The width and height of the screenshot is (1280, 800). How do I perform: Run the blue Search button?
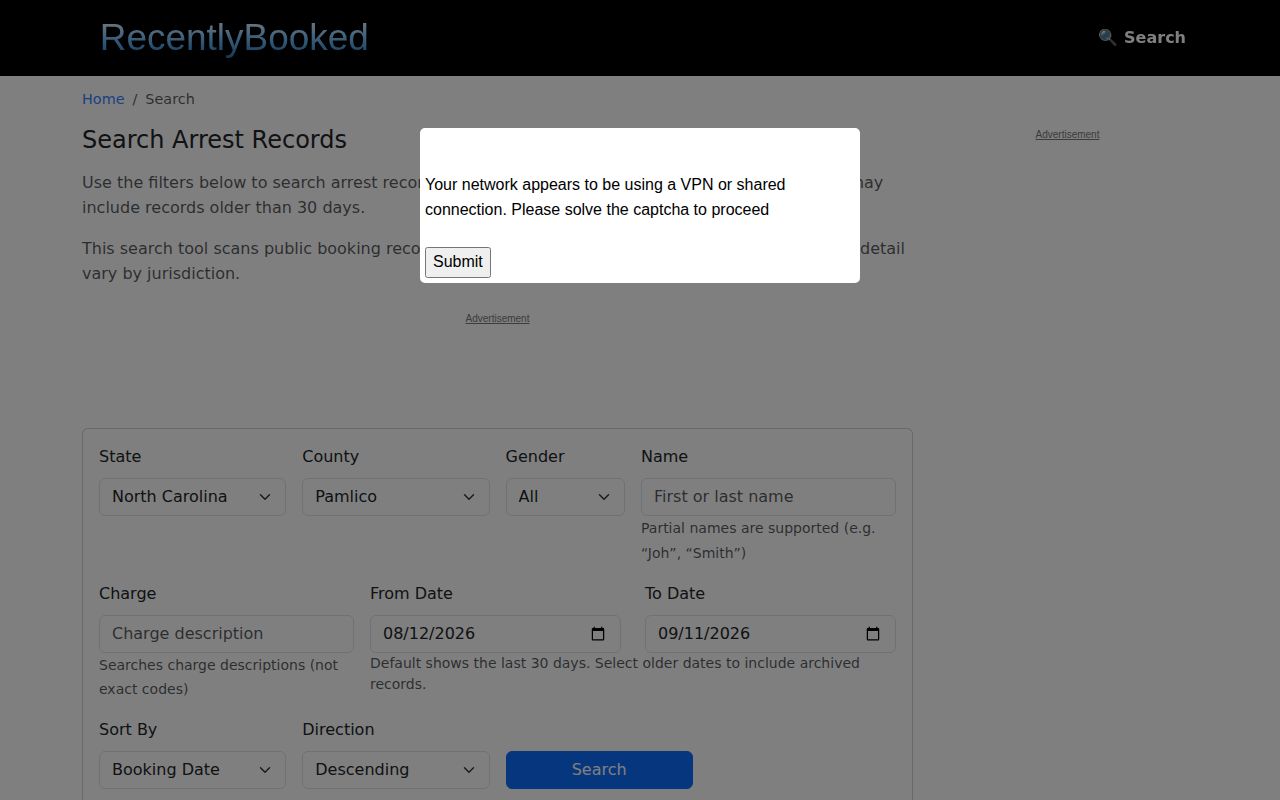(599, 770)
